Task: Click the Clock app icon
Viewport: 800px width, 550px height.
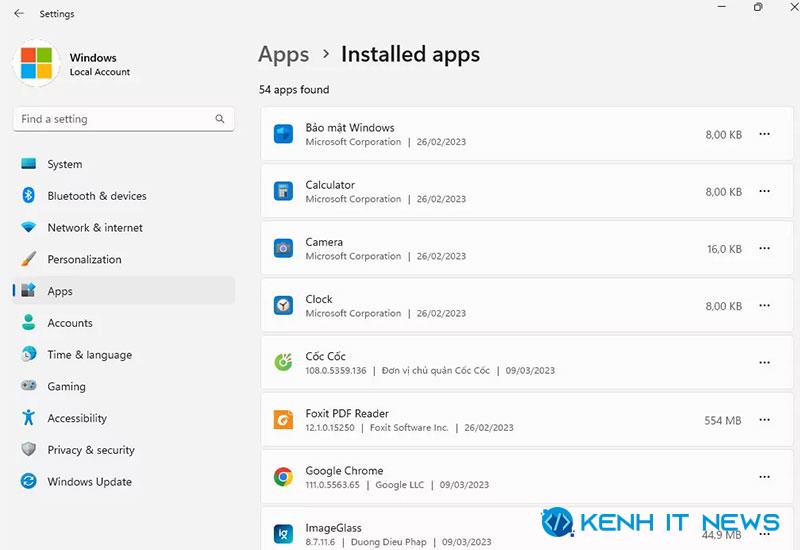Action: click(283, 306)
